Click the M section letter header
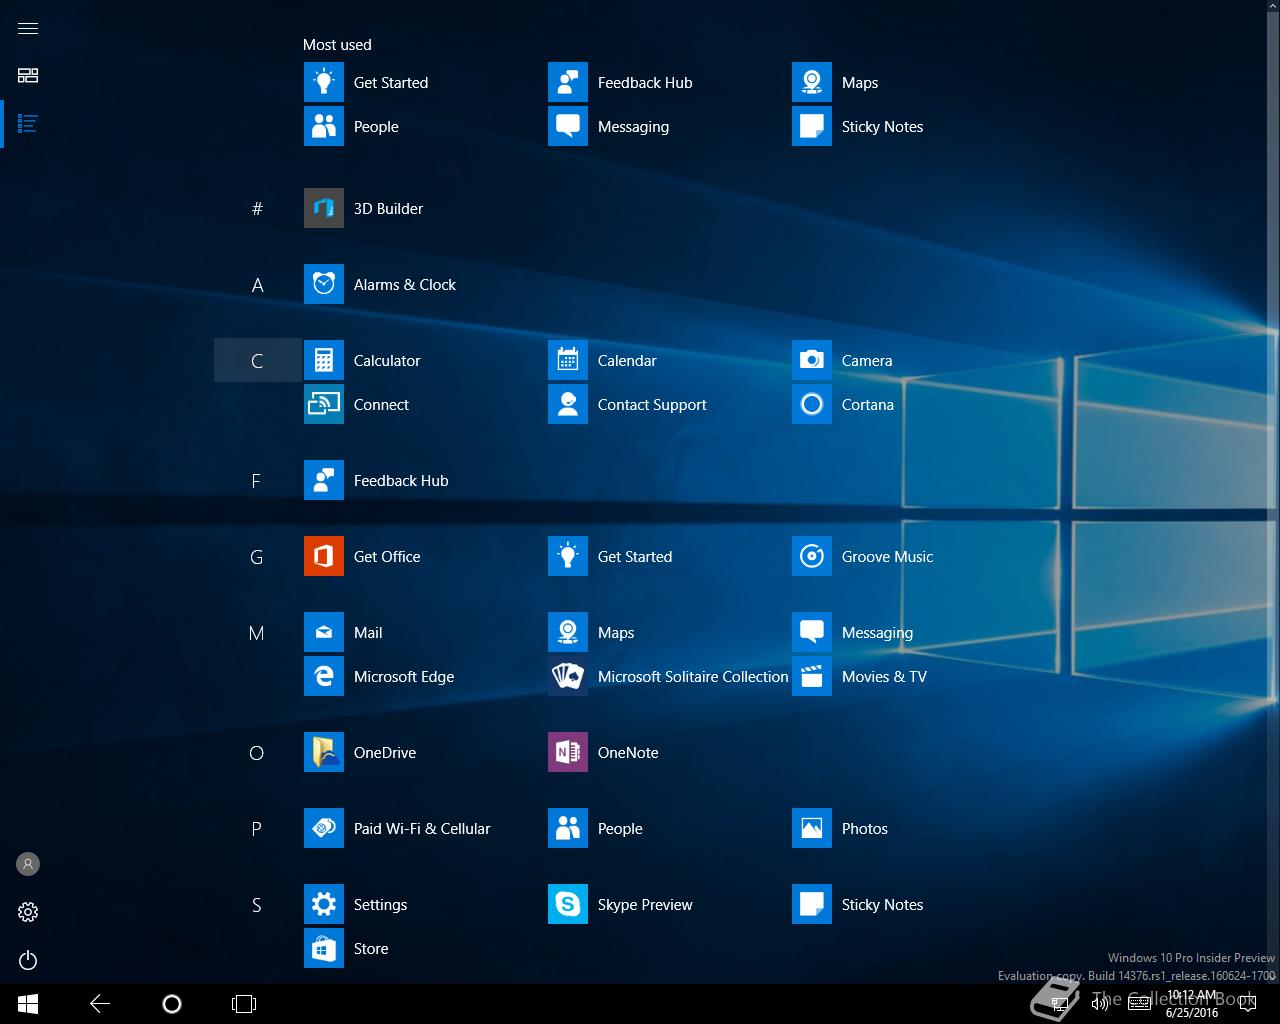Image resolution: width=1280 pixels, height=1024 pixels. pos(257,633)
